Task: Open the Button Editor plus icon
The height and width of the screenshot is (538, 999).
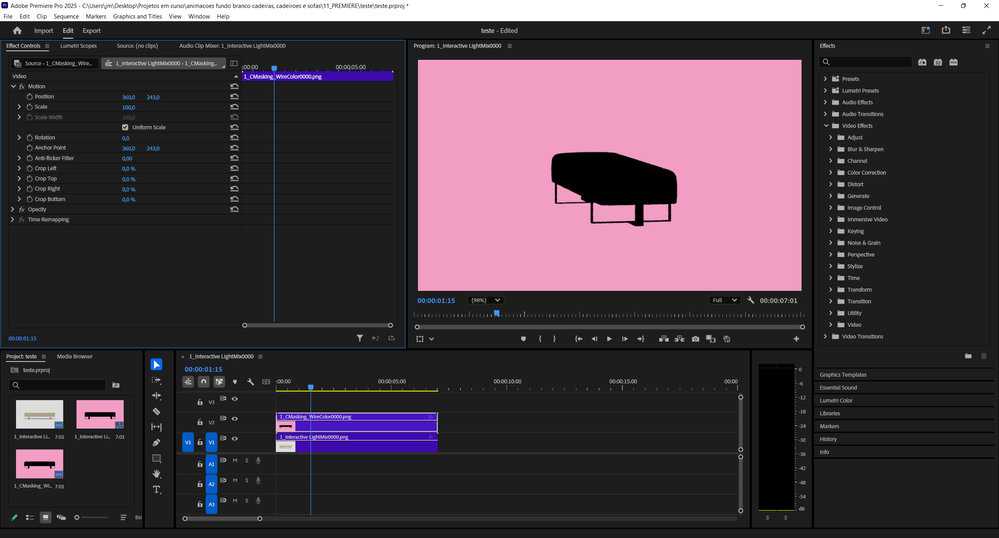Action: (796, 339)
